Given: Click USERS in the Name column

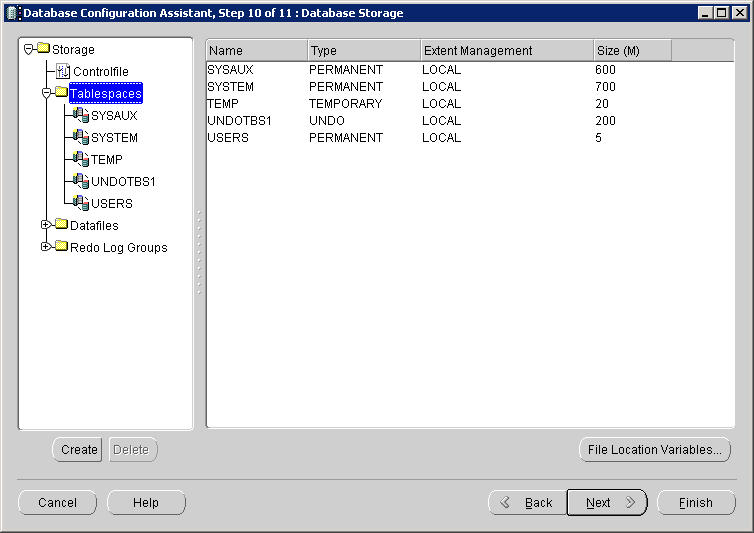Looking at the screenshot, I should click(228, 138).
